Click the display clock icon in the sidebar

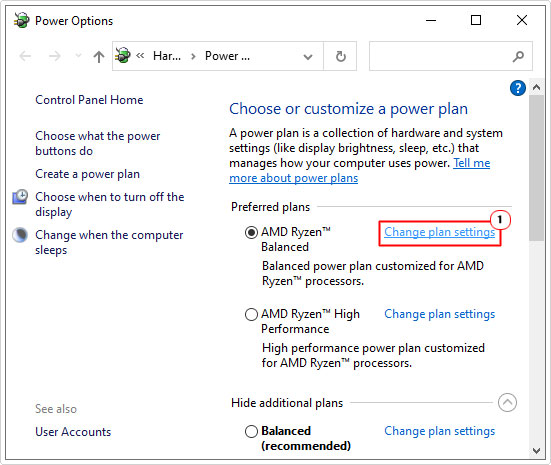[x=20, y=197]
